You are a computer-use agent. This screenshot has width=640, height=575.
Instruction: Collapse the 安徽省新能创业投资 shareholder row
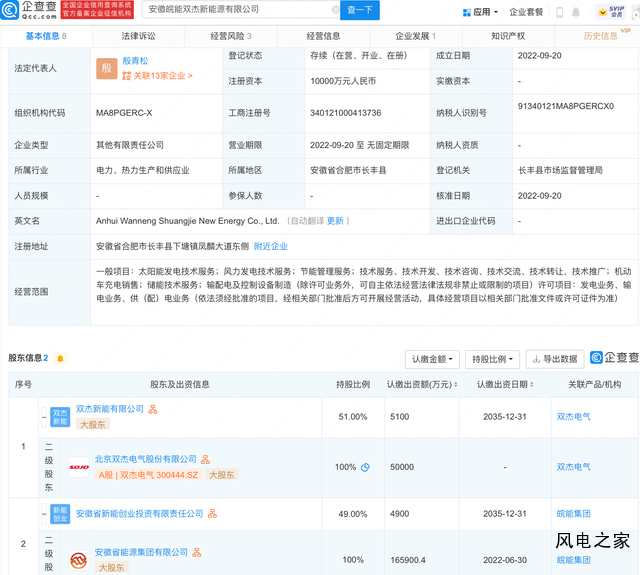(x=44, y=514)
